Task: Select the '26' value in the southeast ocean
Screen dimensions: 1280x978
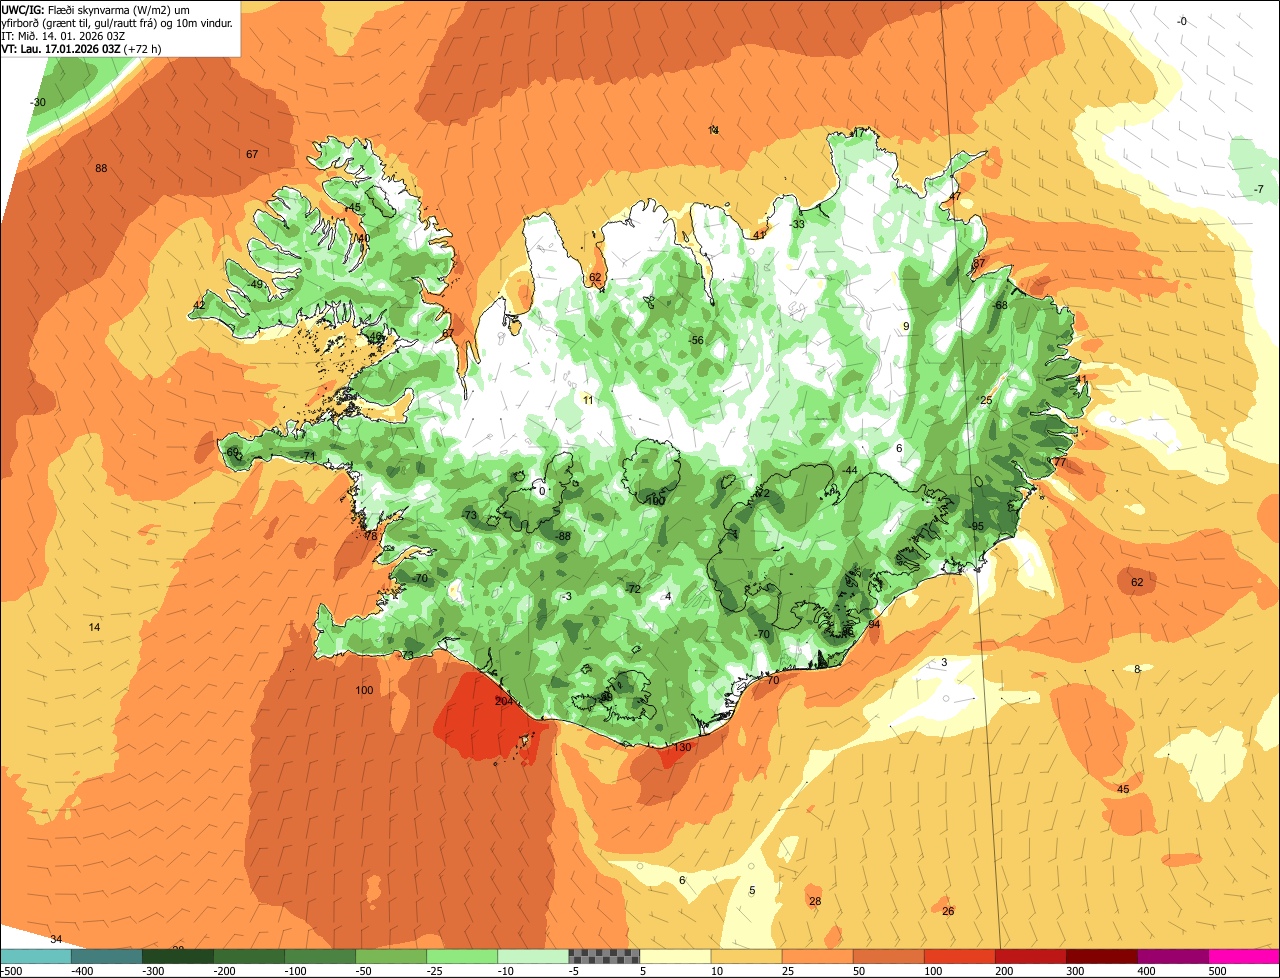Action: 948,911
